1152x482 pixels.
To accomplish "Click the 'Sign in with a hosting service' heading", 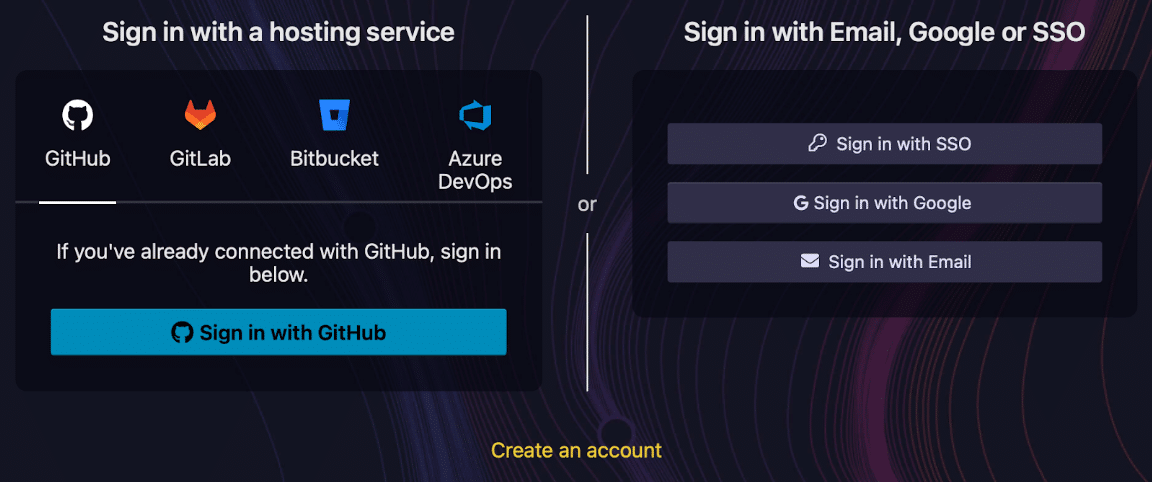I will 278,32.
